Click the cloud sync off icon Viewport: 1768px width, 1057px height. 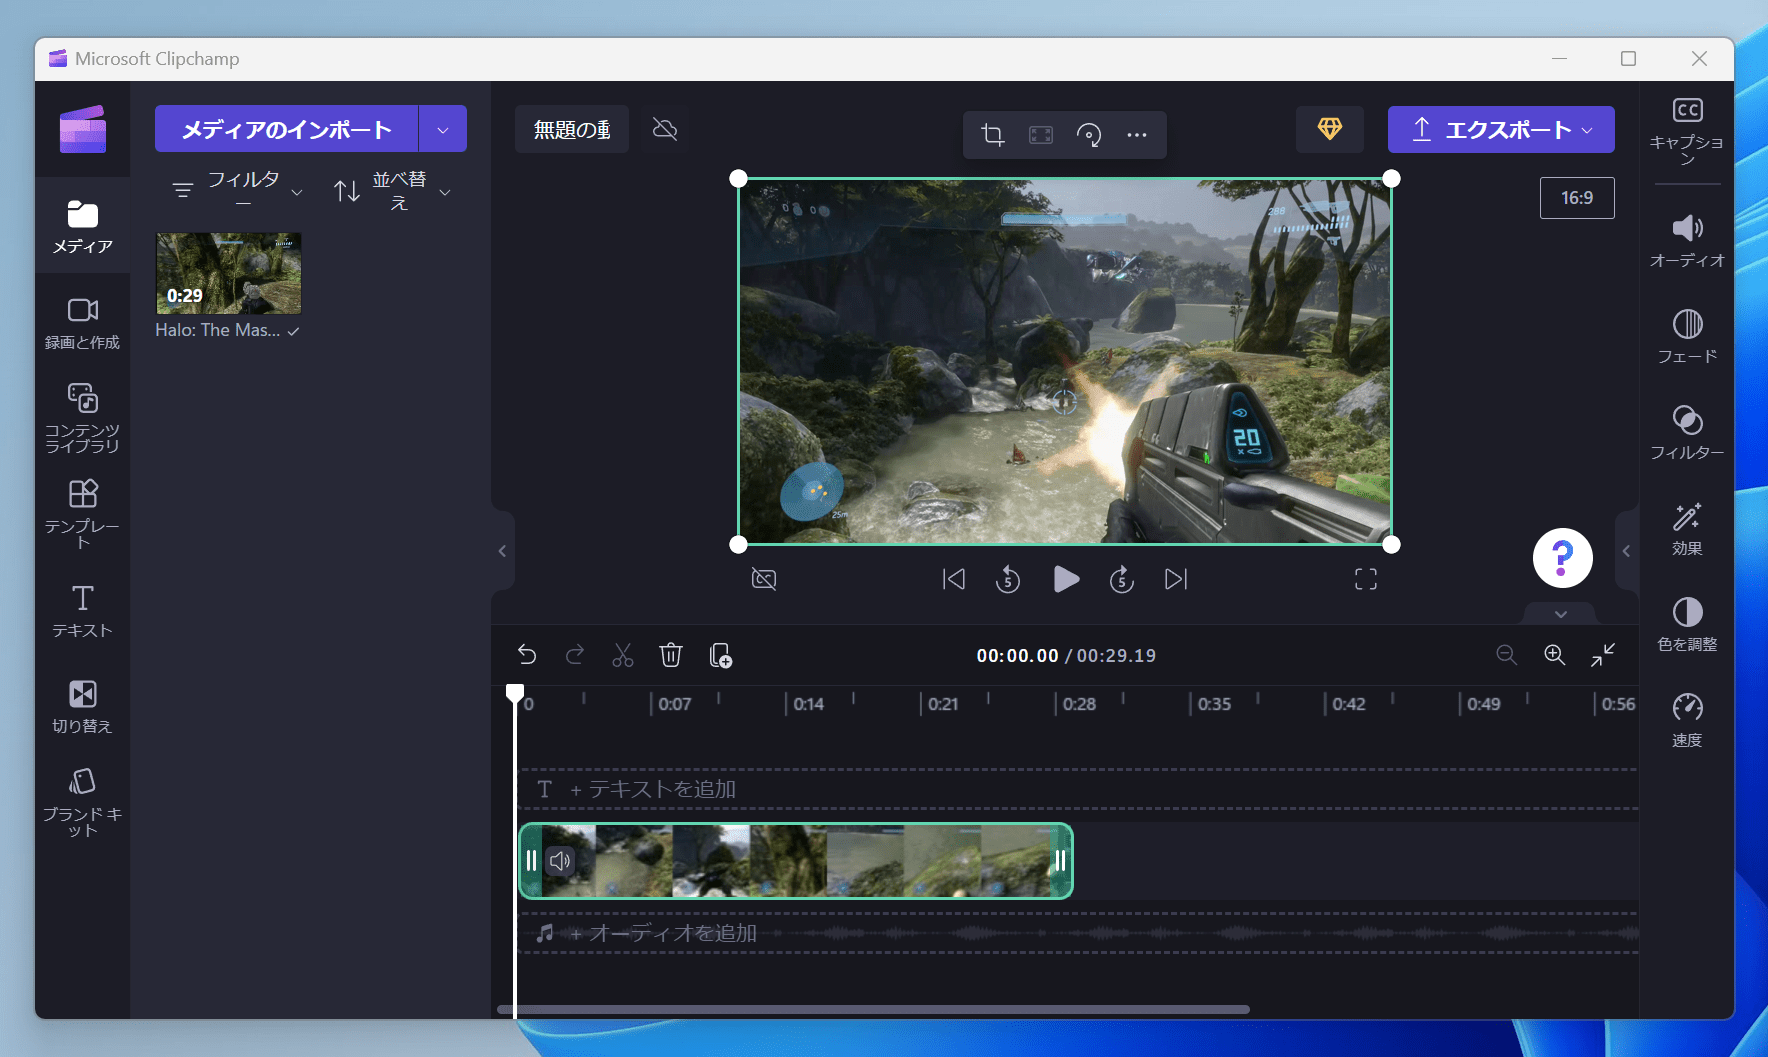coord(665,129)
